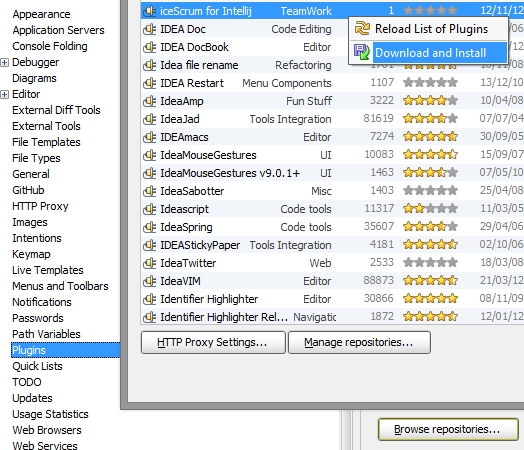Open TODO settings
Viewport: 524px width, 450px height.
tap(27, 383)
